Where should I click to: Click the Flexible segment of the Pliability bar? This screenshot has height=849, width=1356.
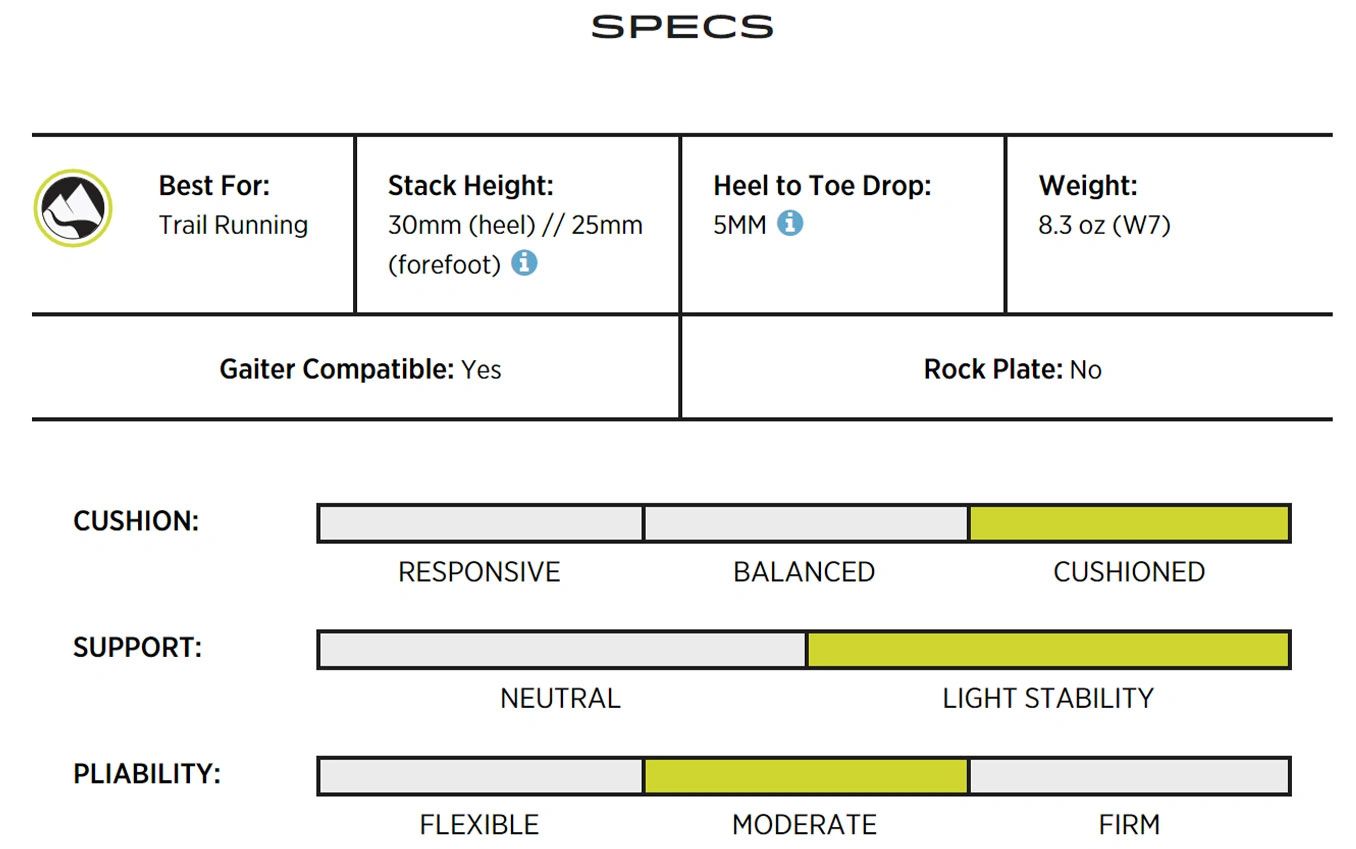pos(481,776)
